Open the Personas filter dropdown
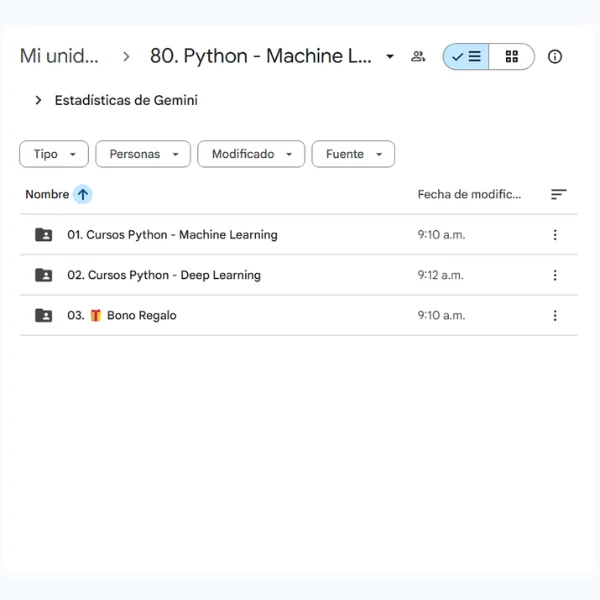This screenshot has width=600, height=600. (x=143, y=154)
